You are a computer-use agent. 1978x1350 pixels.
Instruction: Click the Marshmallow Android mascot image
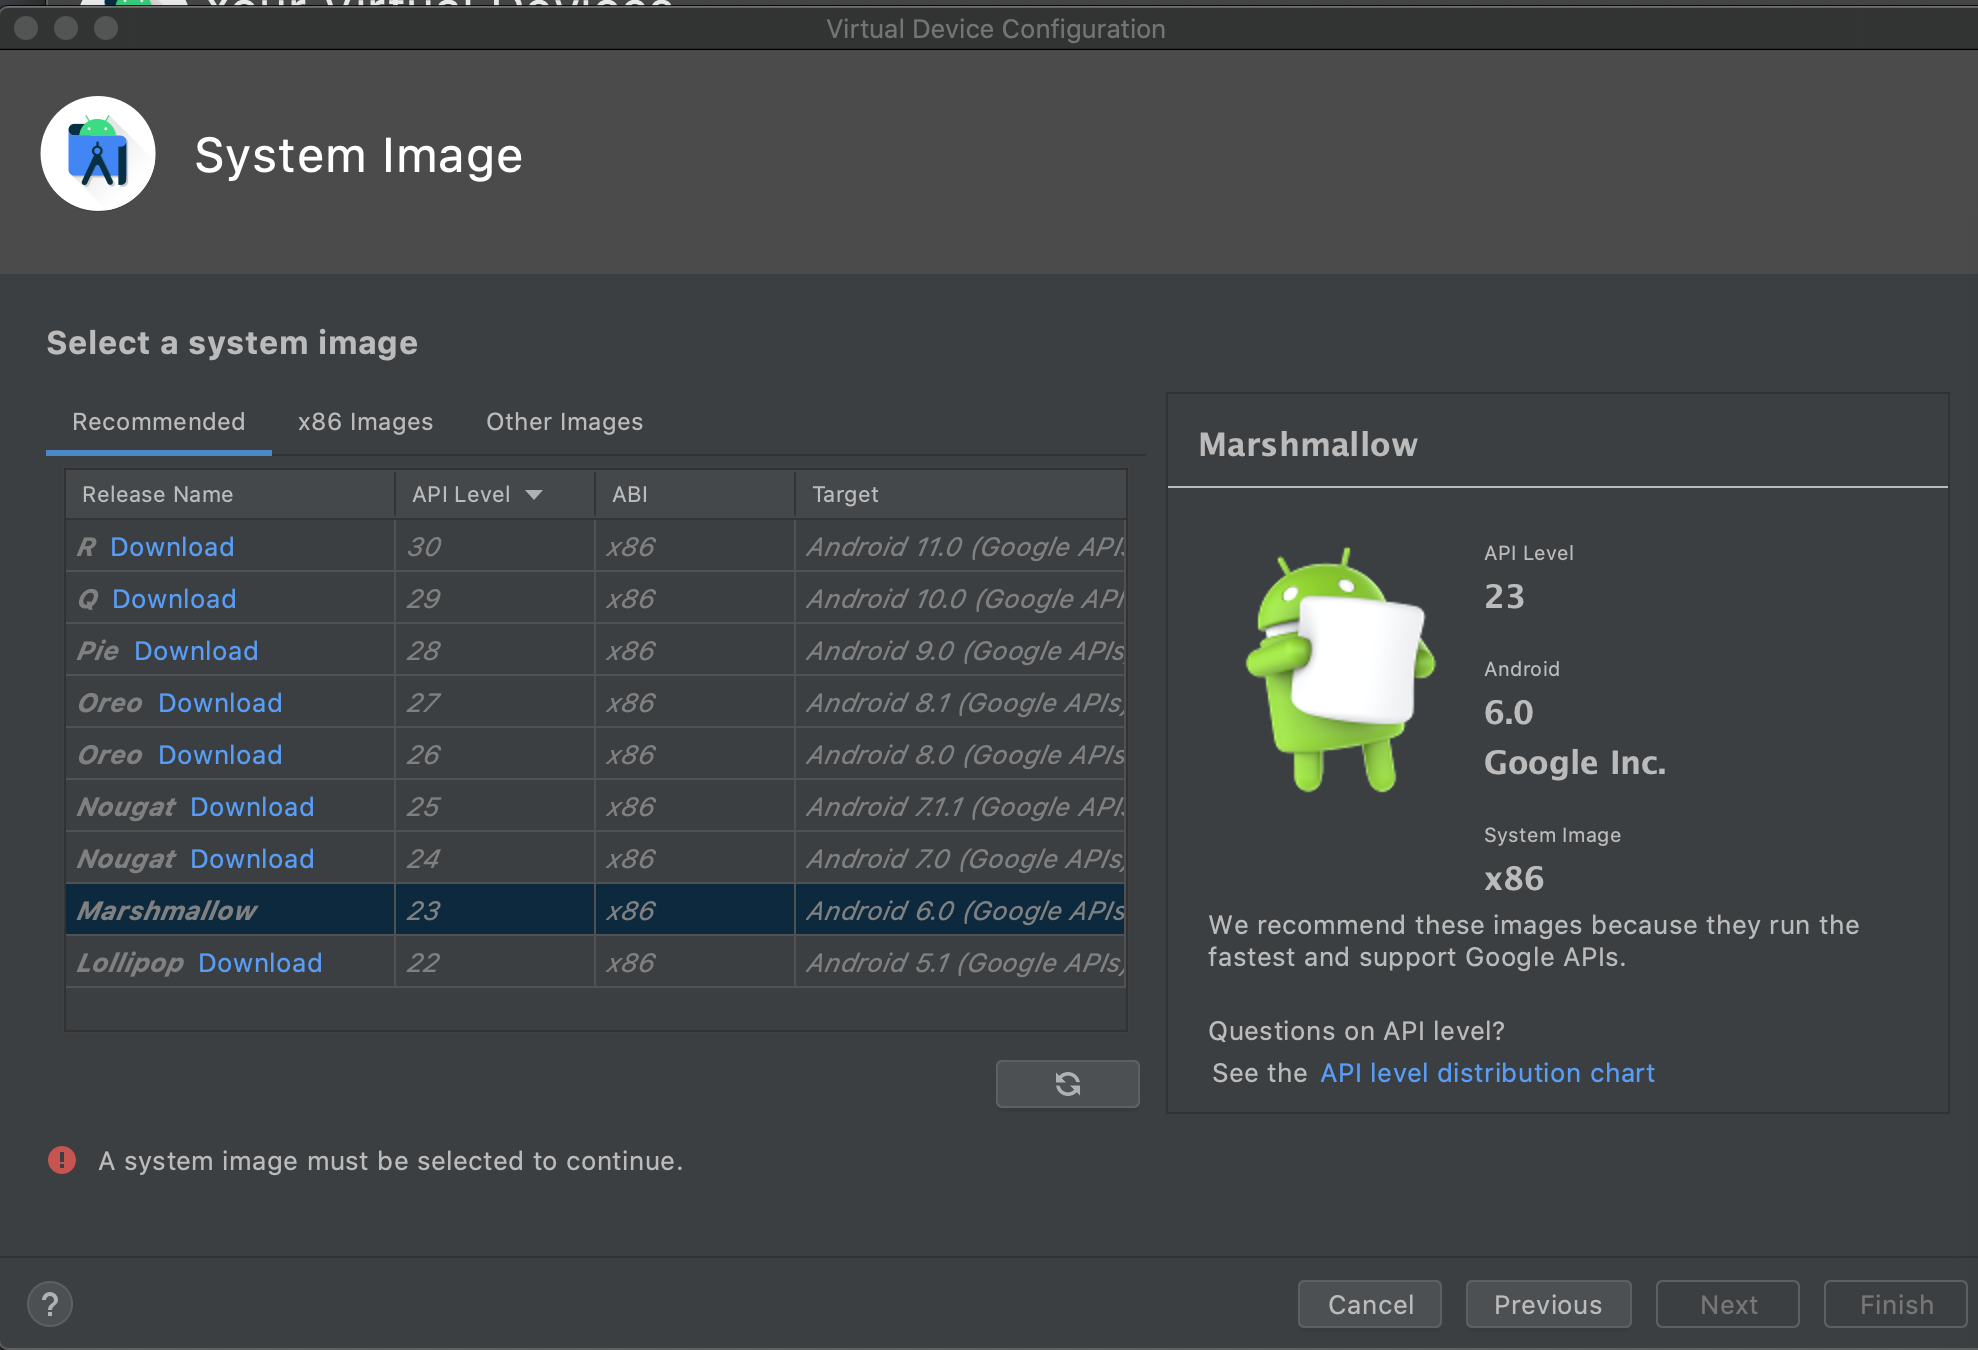click(x=1339, y=670)
